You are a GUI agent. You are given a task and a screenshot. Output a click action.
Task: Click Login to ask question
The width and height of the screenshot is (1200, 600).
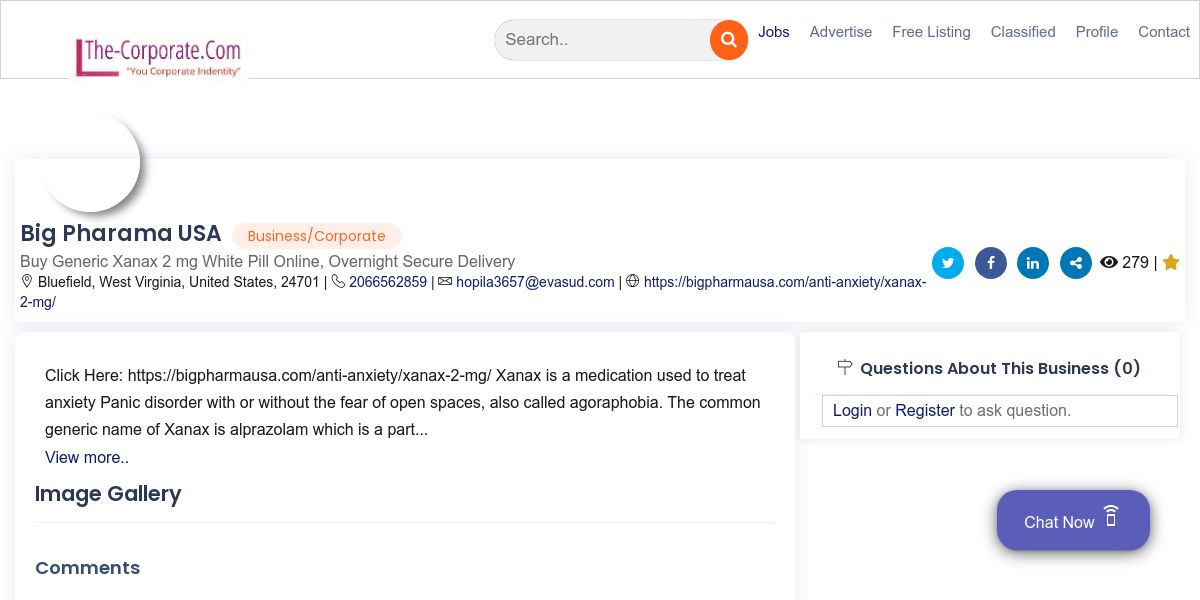pyautogui.click(x=852, y=410)
